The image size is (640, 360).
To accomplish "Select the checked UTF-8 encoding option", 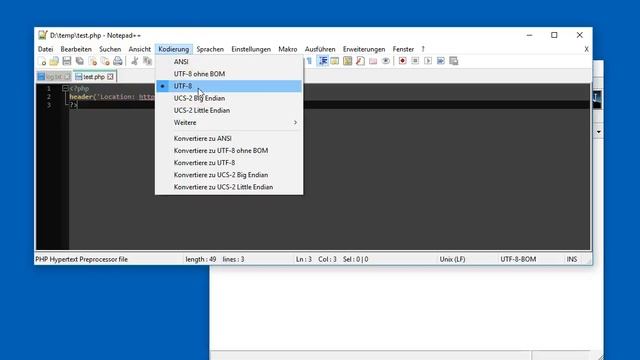I will [x=229, y=86].
